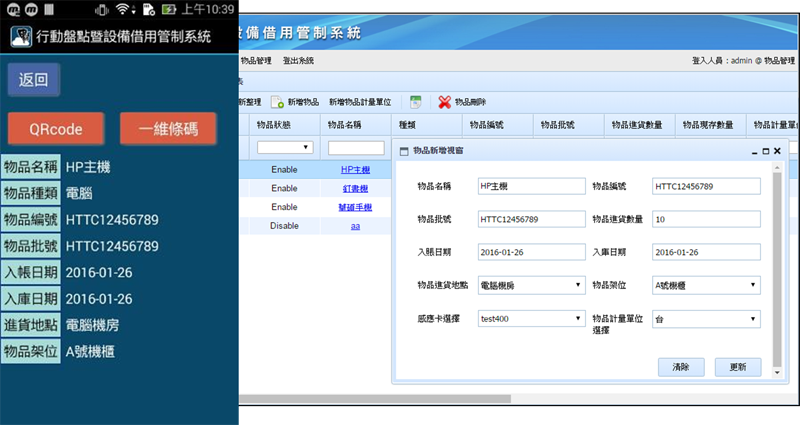Click the export sheet icon in toolbar

[414, 103]
